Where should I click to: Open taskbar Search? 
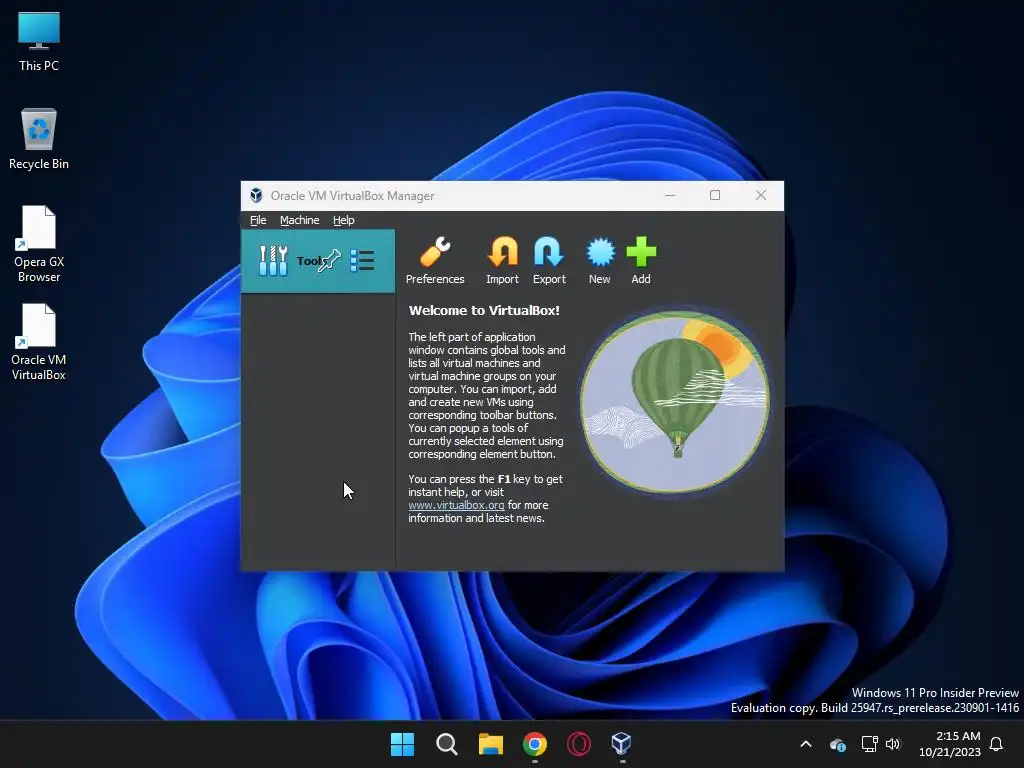pos(447,744)
